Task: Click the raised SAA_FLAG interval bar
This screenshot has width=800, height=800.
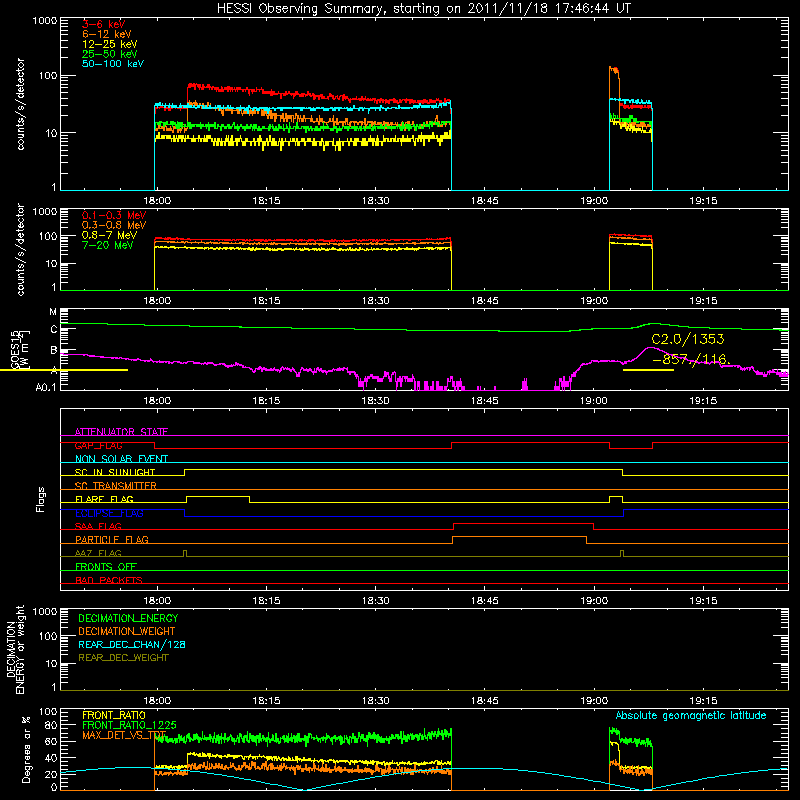Action: [x=523, y=524]
